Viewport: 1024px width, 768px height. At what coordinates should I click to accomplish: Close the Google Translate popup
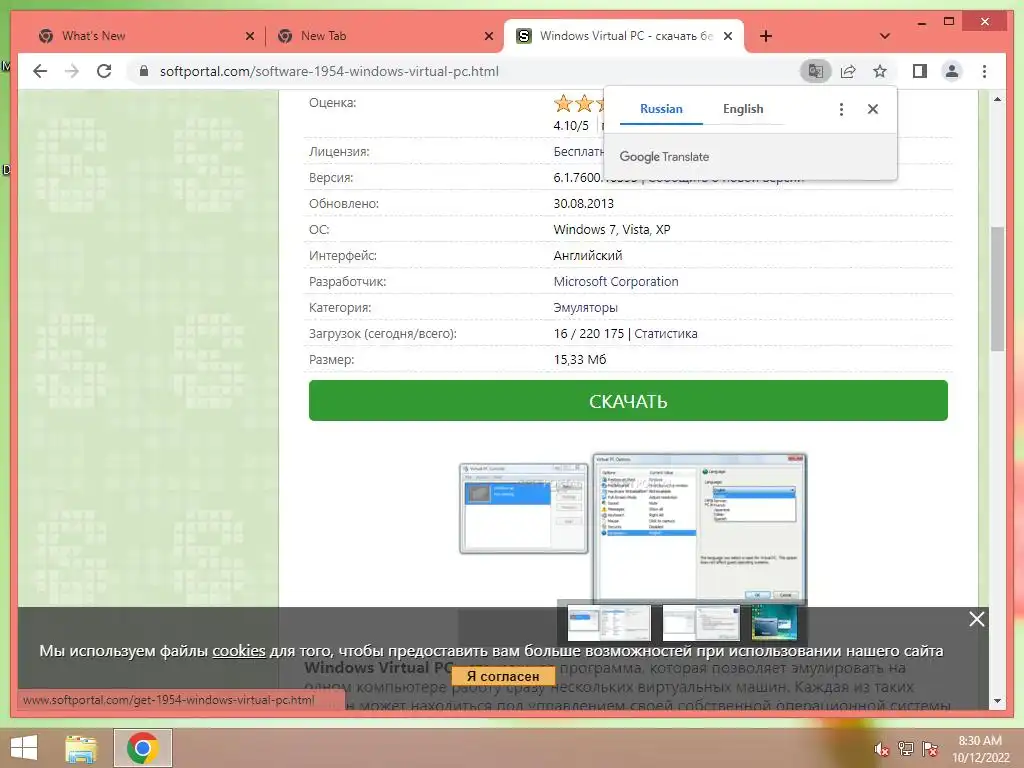[872, 109]
